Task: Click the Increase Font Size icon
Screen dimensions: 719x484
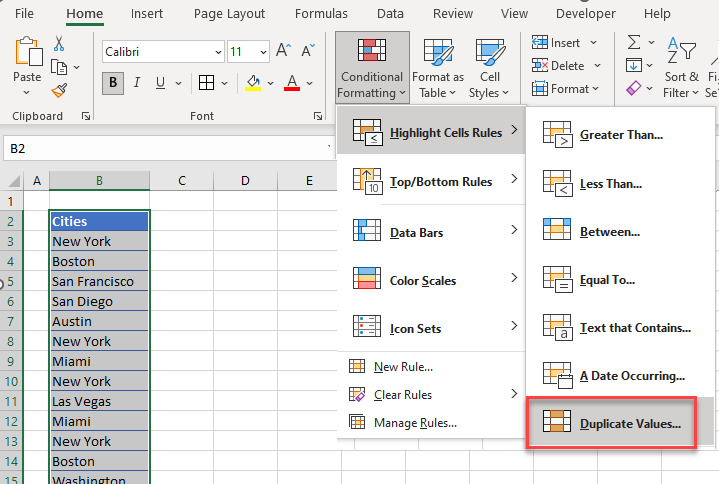Action: pyautogui.click(x=283, y=51)
